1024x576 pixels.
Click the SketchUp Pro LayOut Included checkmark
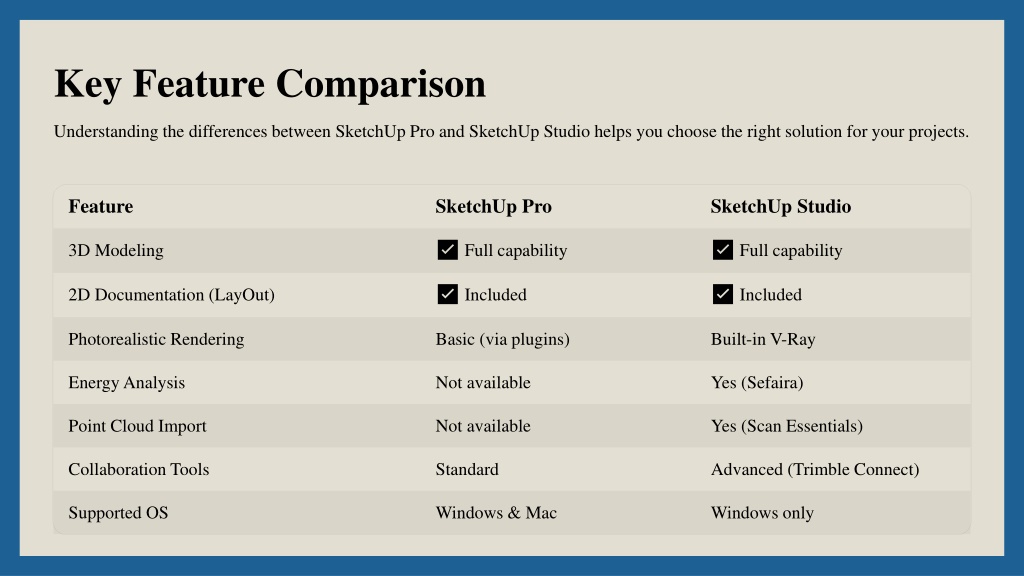pyautogui.click(x=447, y=294)
